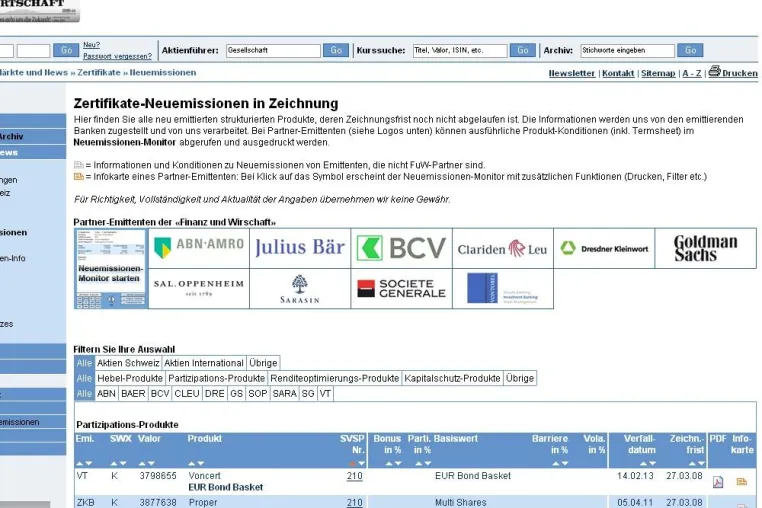762x508 pixels.
Task: Open the Newsletter link
Action: [572, 73]
